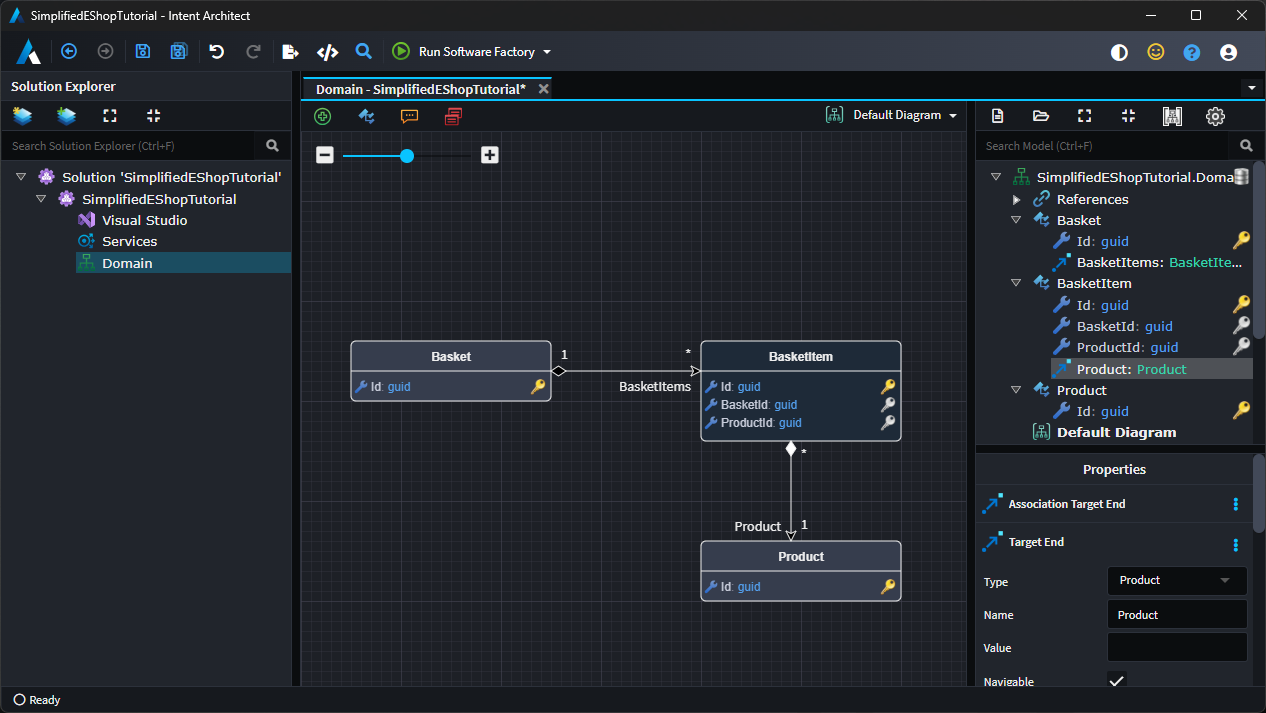Collapse the BasketItem node in model tree
The height and width of the screenshot is (713, 1266).
tap(1016, 284)
